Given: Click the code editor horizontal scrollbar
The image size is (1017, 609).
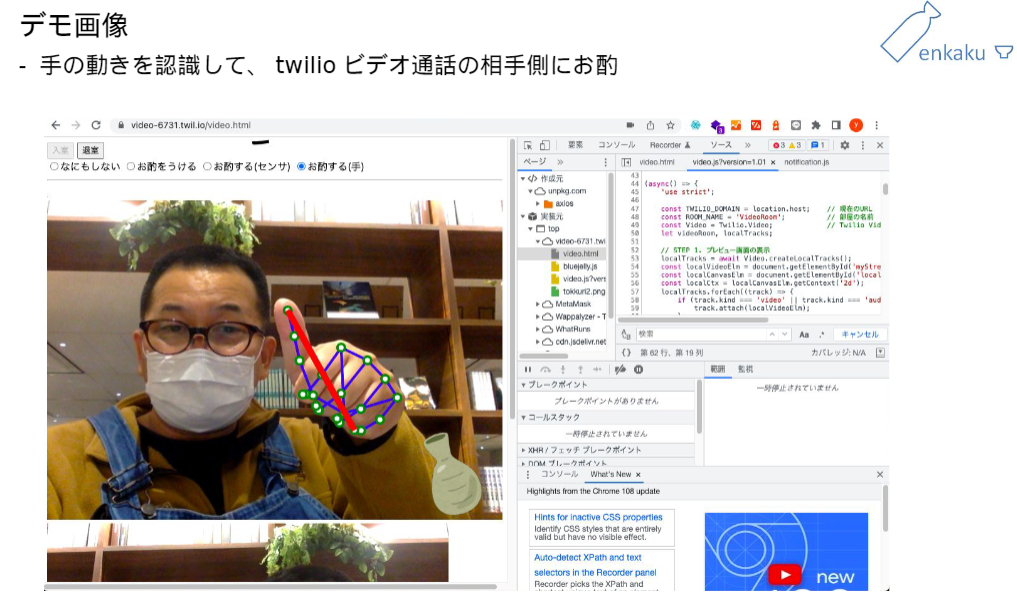Looking at the screenshot, I should click(693, 320).
